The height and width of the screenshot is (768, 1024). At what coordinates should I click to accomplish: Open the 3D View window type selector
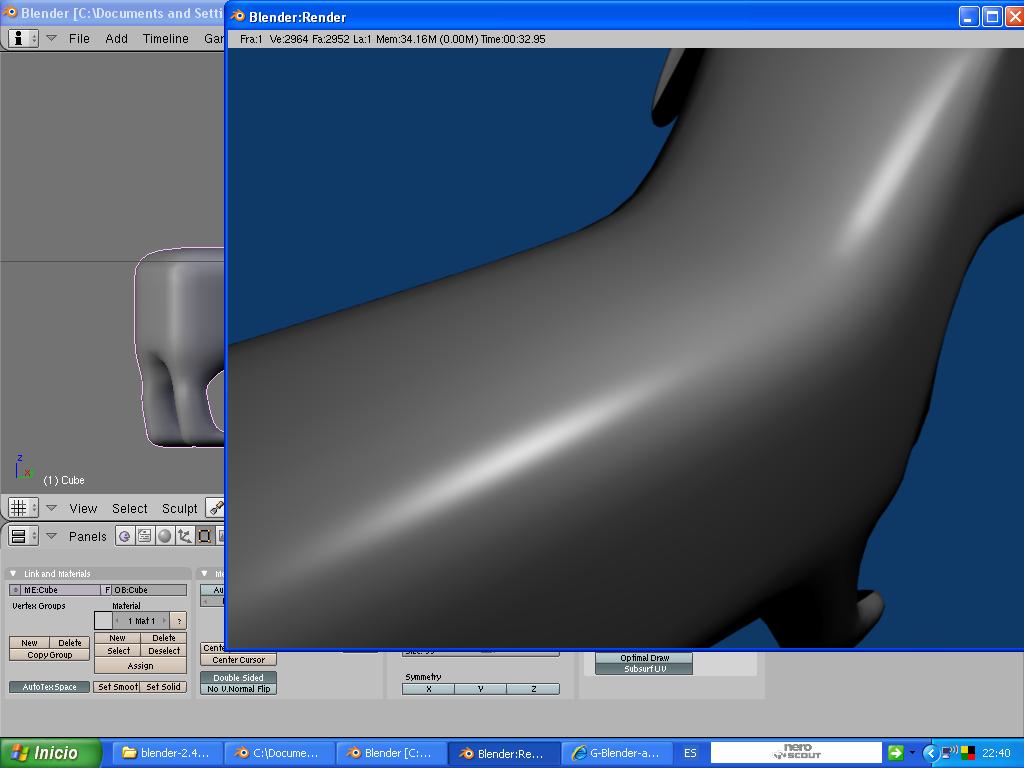click(x=23, y=508)
